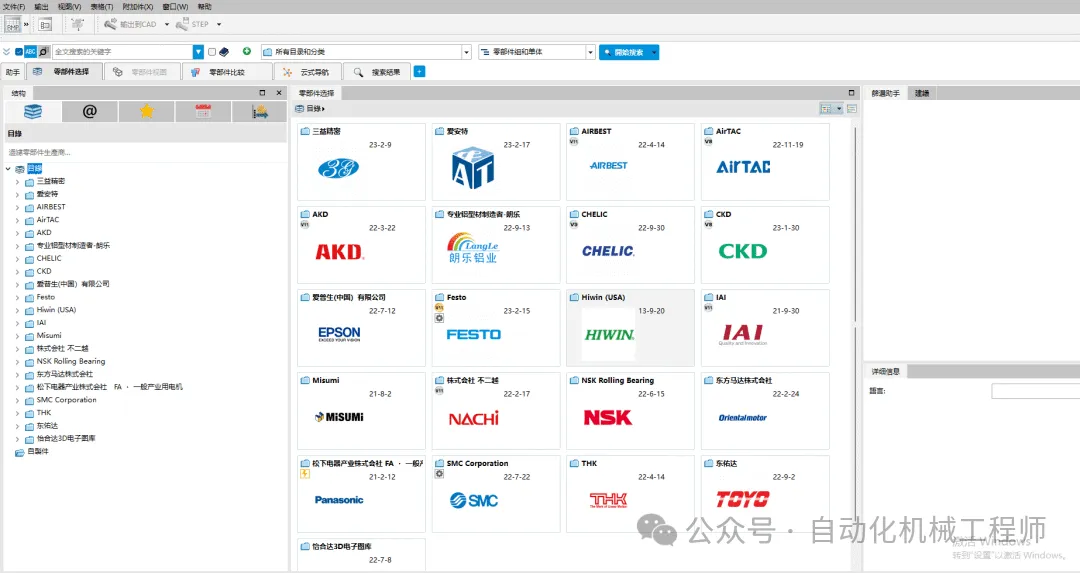1080x573 pixels.
Task: Open the small arrow next to view mode icon
Action: (x=839, y=109)
